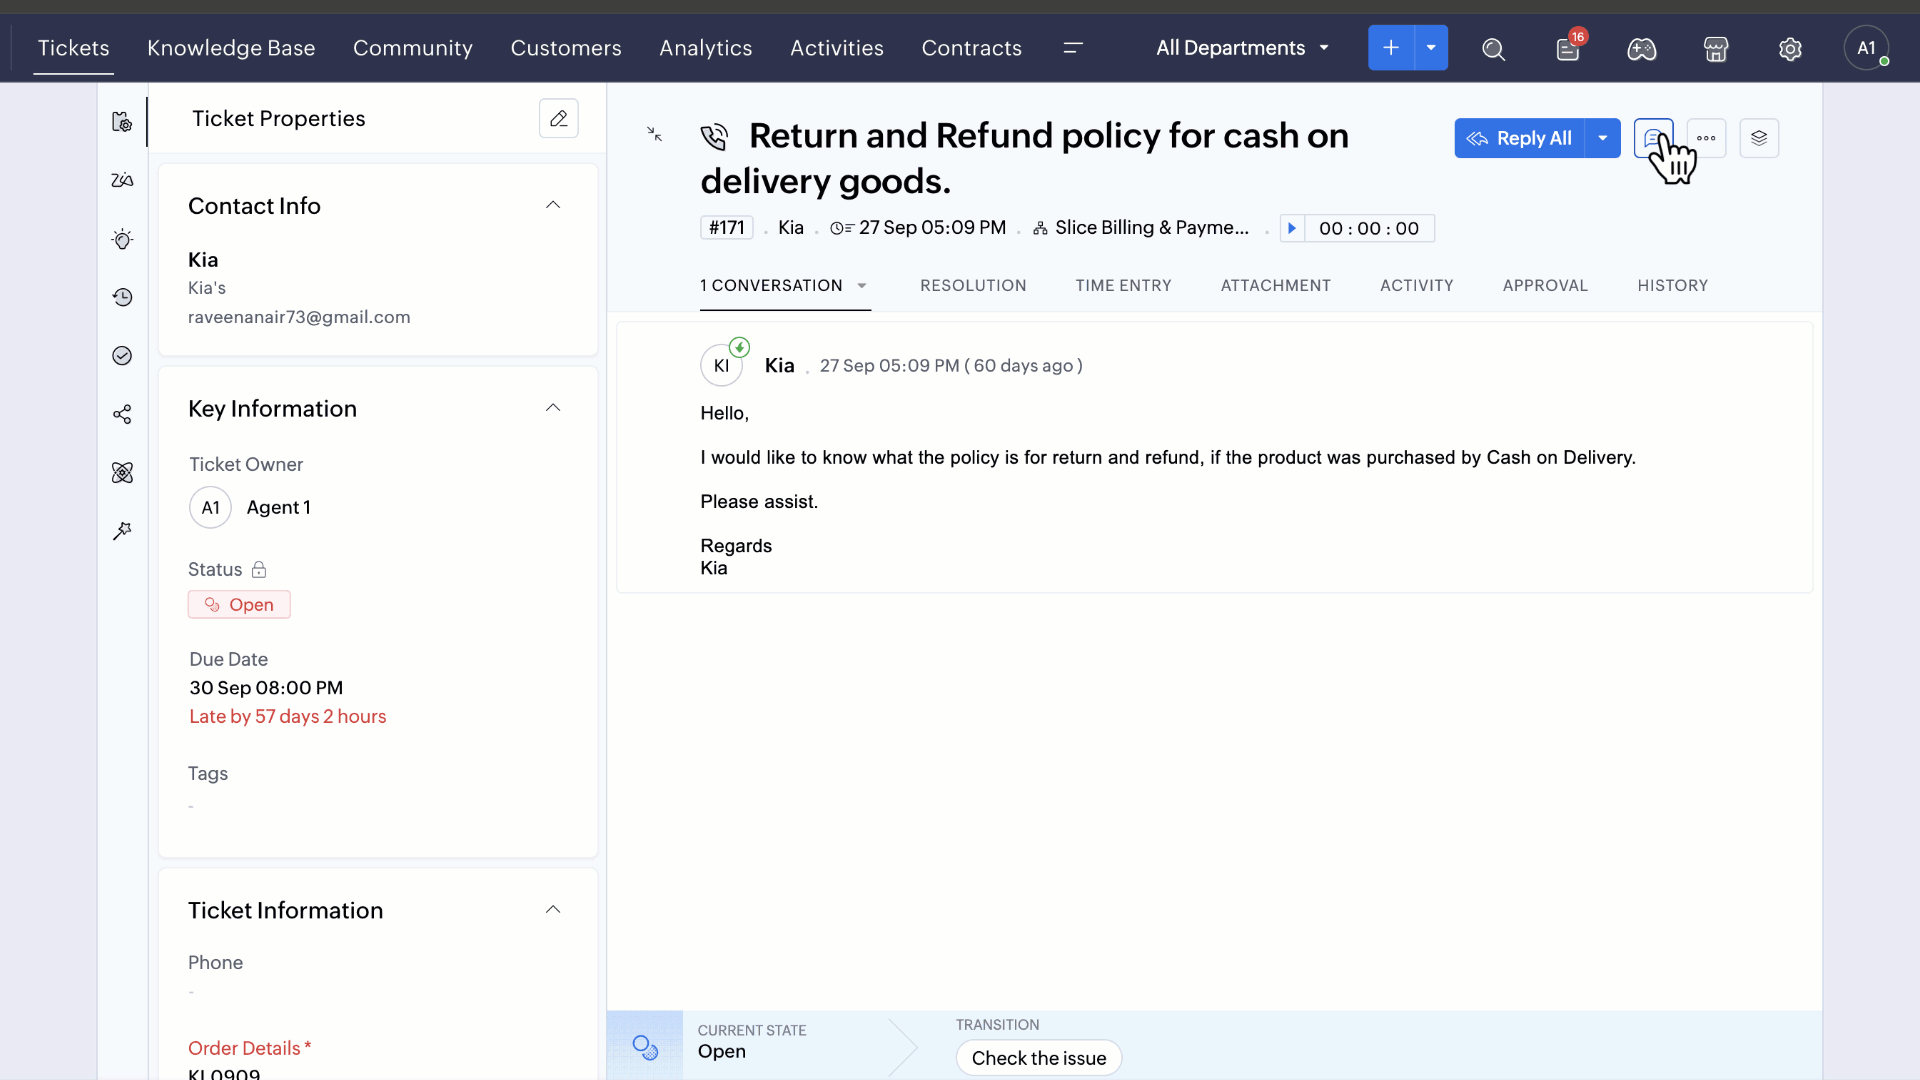Open the gamepad gamescope icon
Screen dimensions: 1920x1080
[x=1642, y=49]
